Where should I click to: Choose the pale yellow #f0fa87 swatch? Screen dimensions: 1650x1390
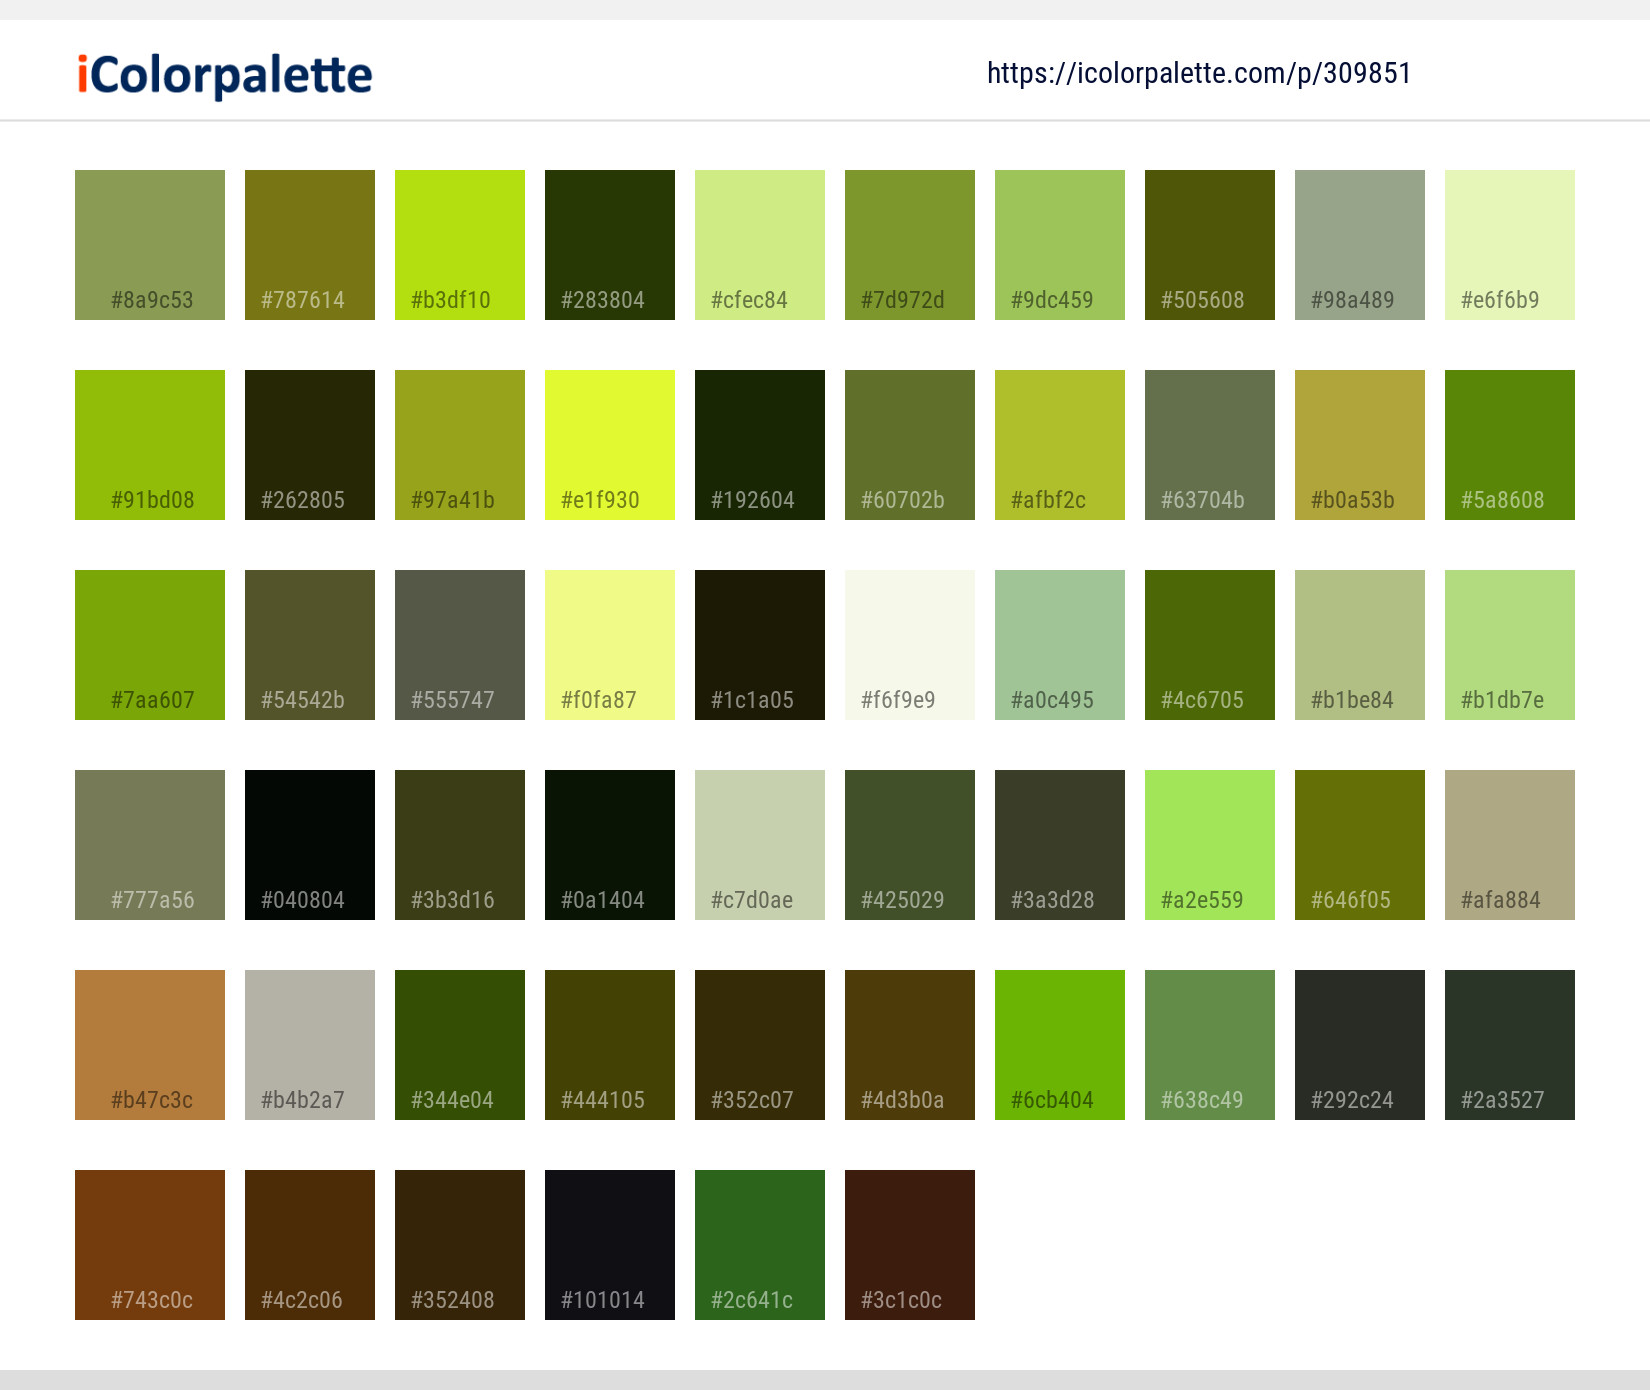tap(610, 645)
